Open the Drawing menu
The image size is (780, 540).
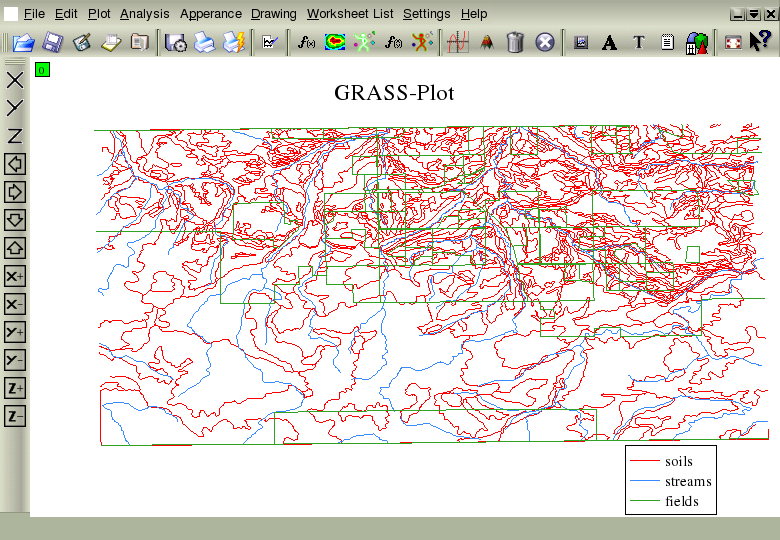click(x=273, y=14)
